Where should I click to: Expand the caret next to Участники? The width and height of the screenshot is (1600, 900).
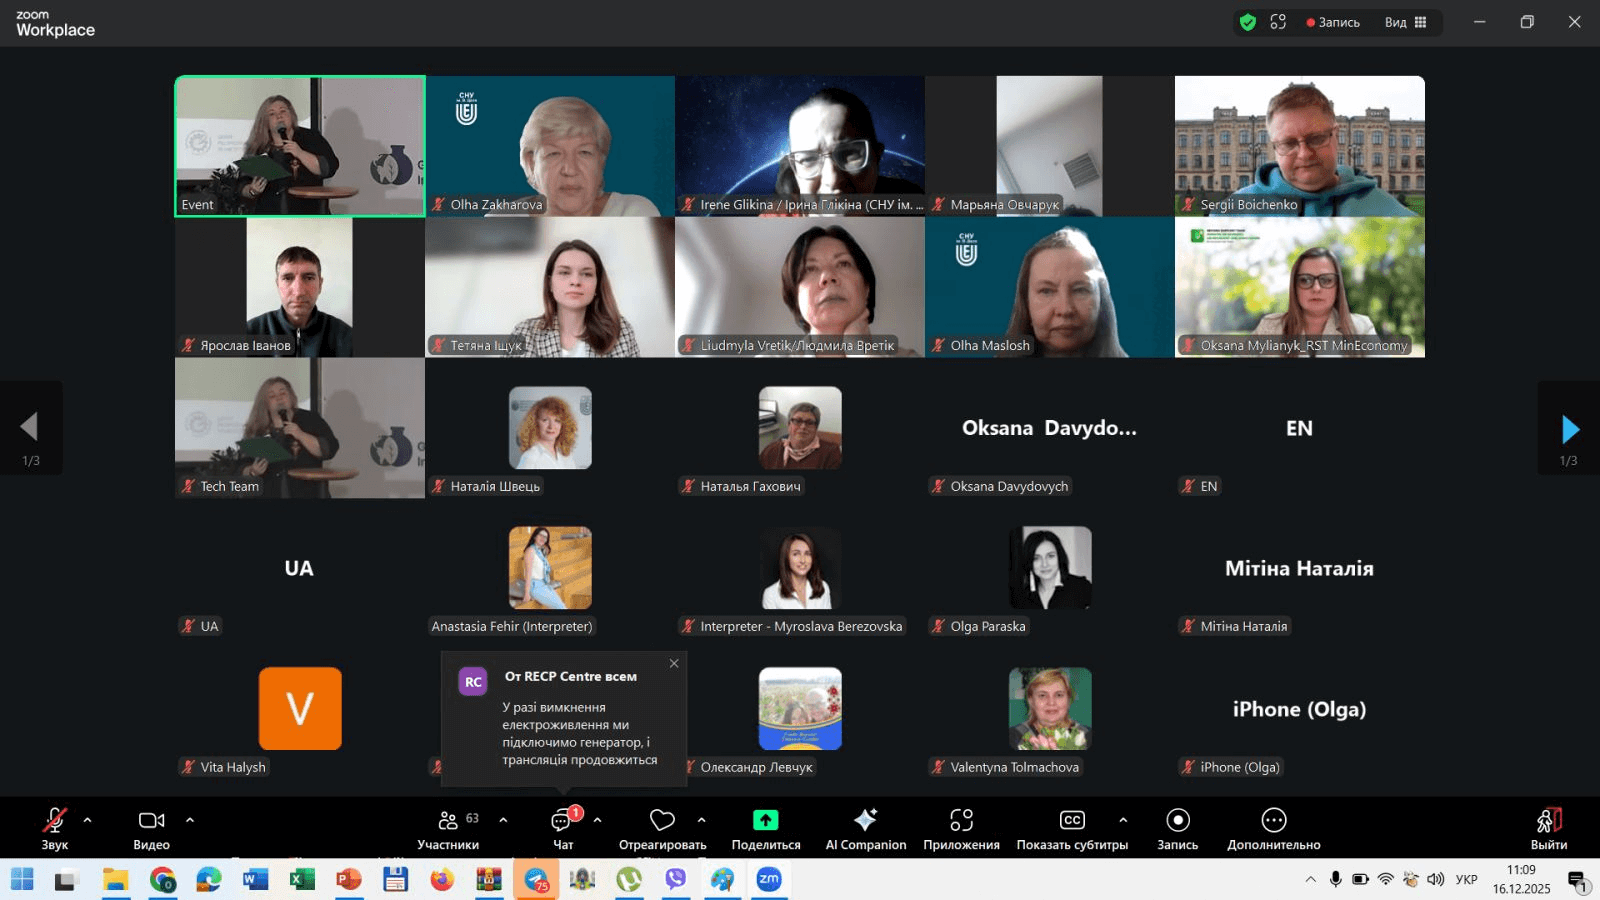(x=503, y=820)
